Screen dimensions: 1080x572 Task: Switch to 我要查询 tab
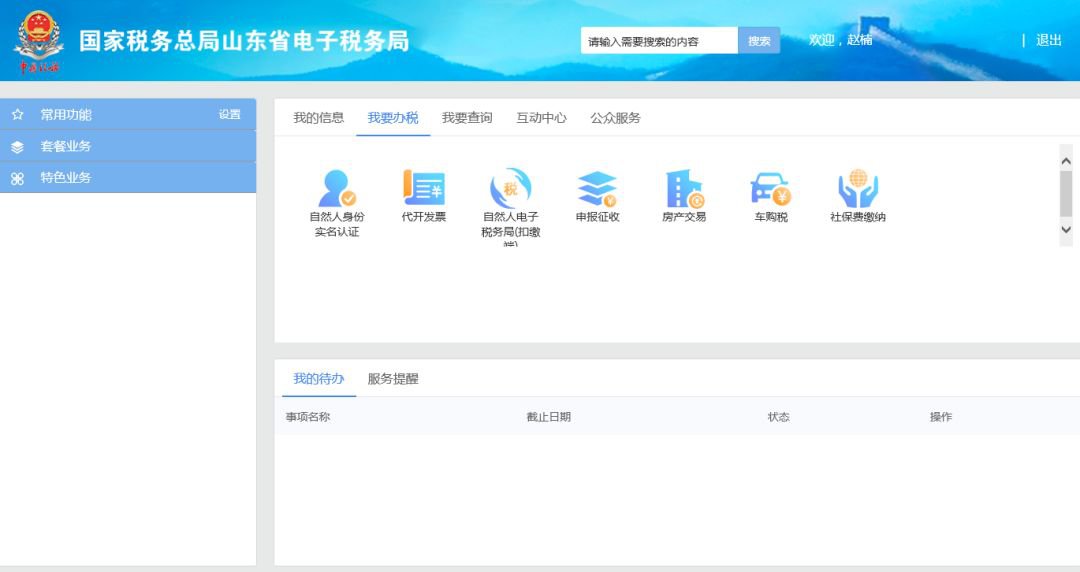point(467,118)
